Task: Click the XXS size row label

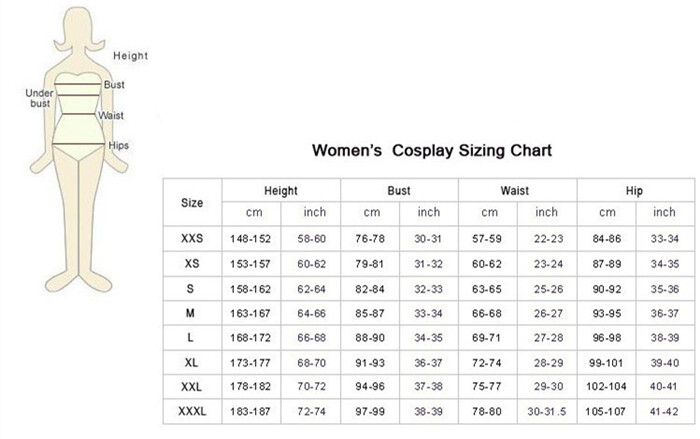Action: (192, 239)
